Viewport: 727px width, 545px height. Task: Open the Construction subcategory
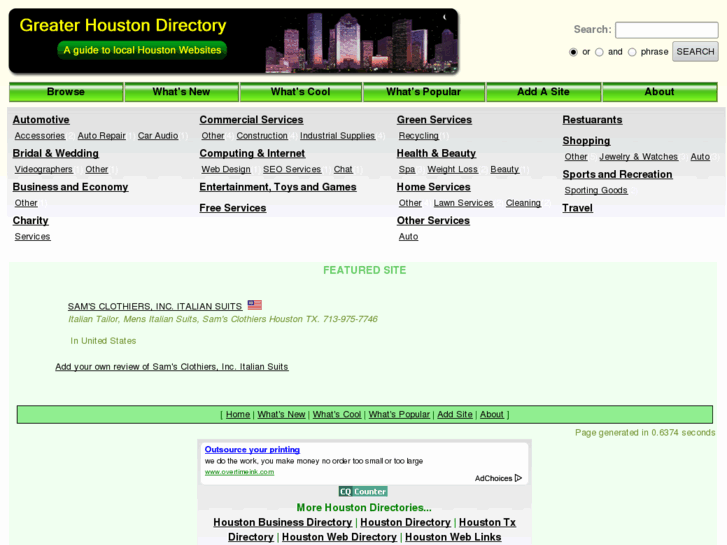point(262,135)
